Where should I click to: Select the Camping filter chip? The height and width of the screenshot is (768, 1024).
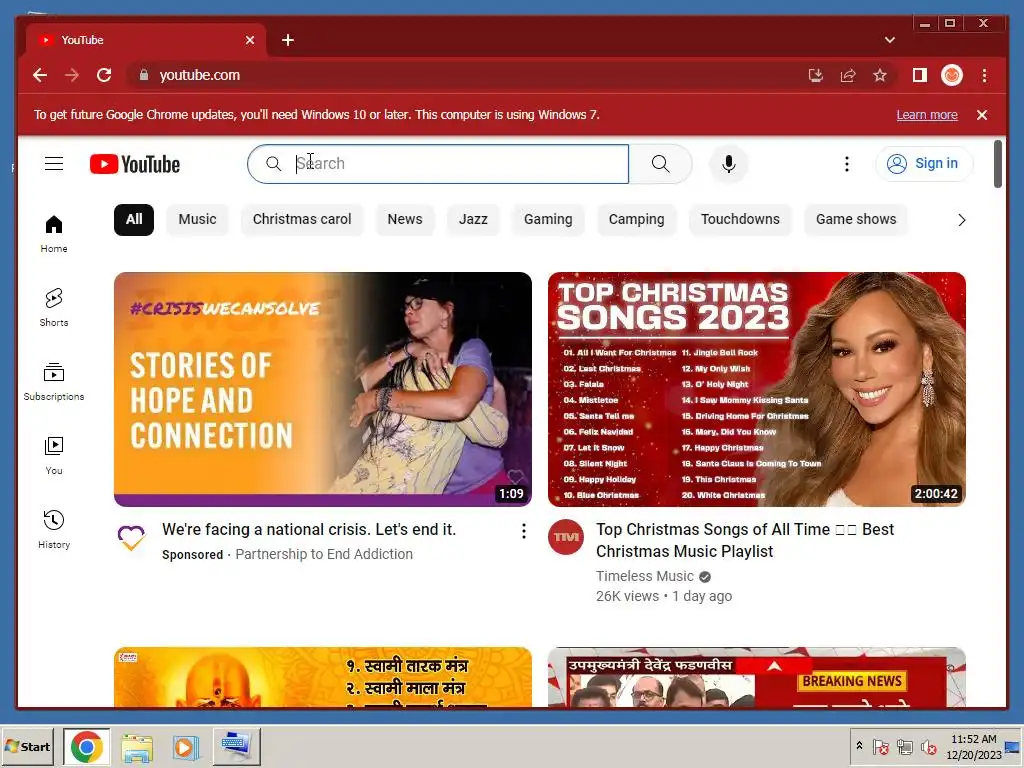coord(636,219)
